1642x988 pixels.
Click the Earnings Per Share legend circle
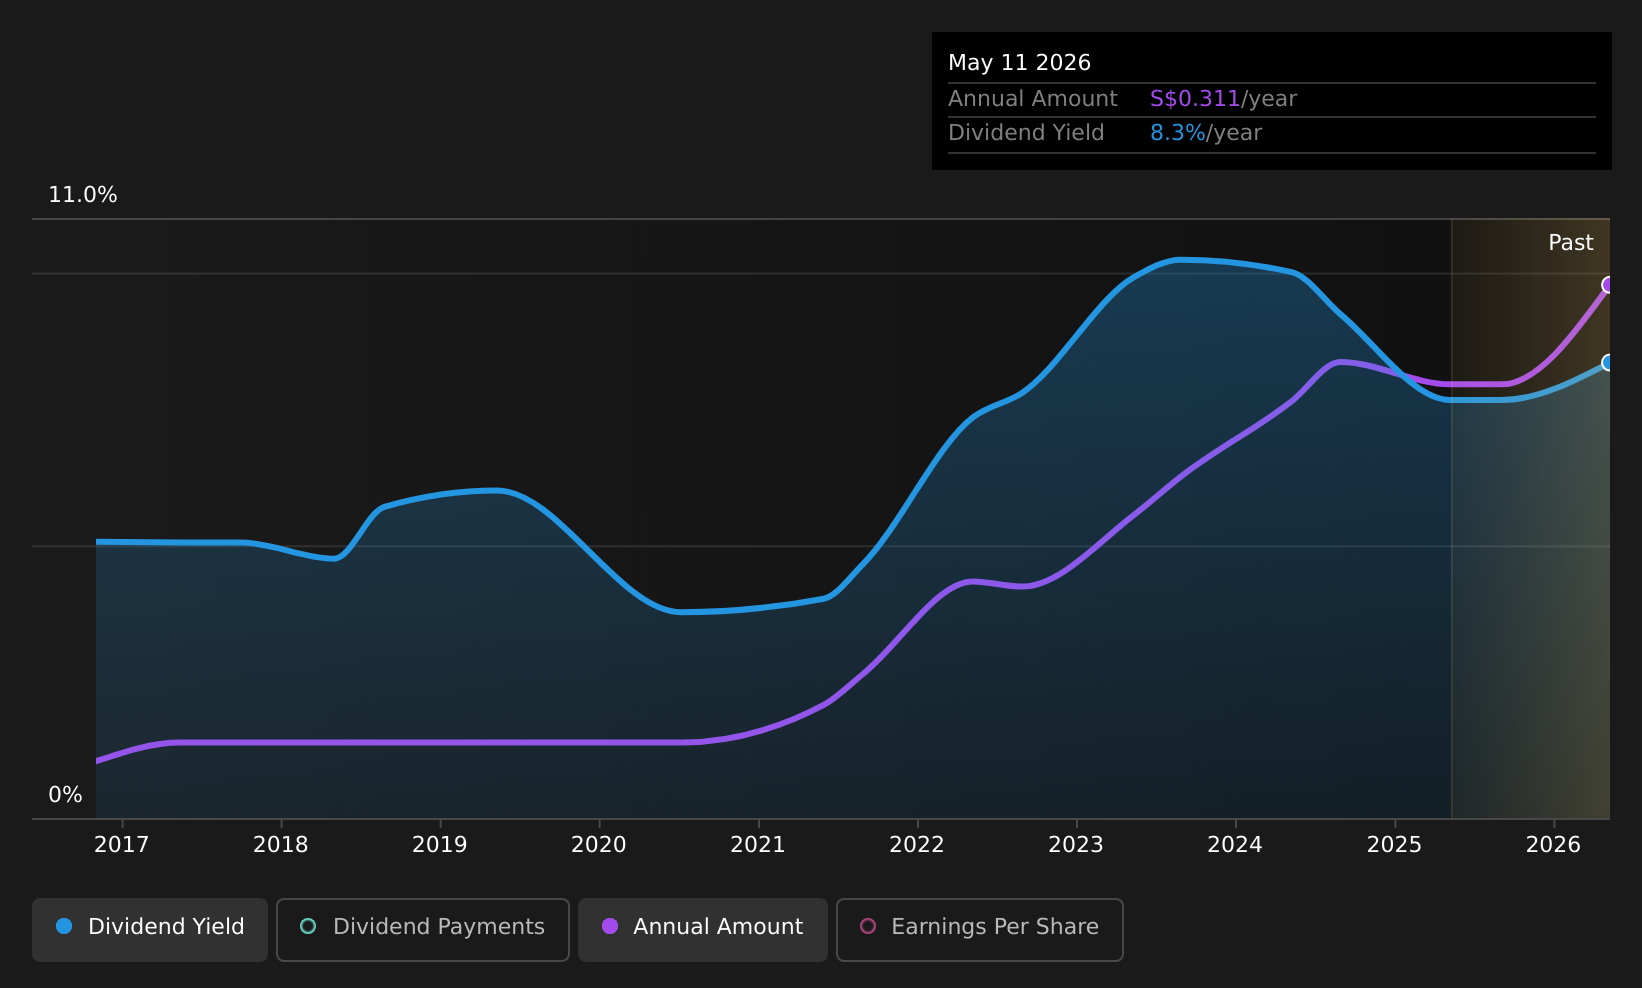pyautogui.click(x=868, y=926)
